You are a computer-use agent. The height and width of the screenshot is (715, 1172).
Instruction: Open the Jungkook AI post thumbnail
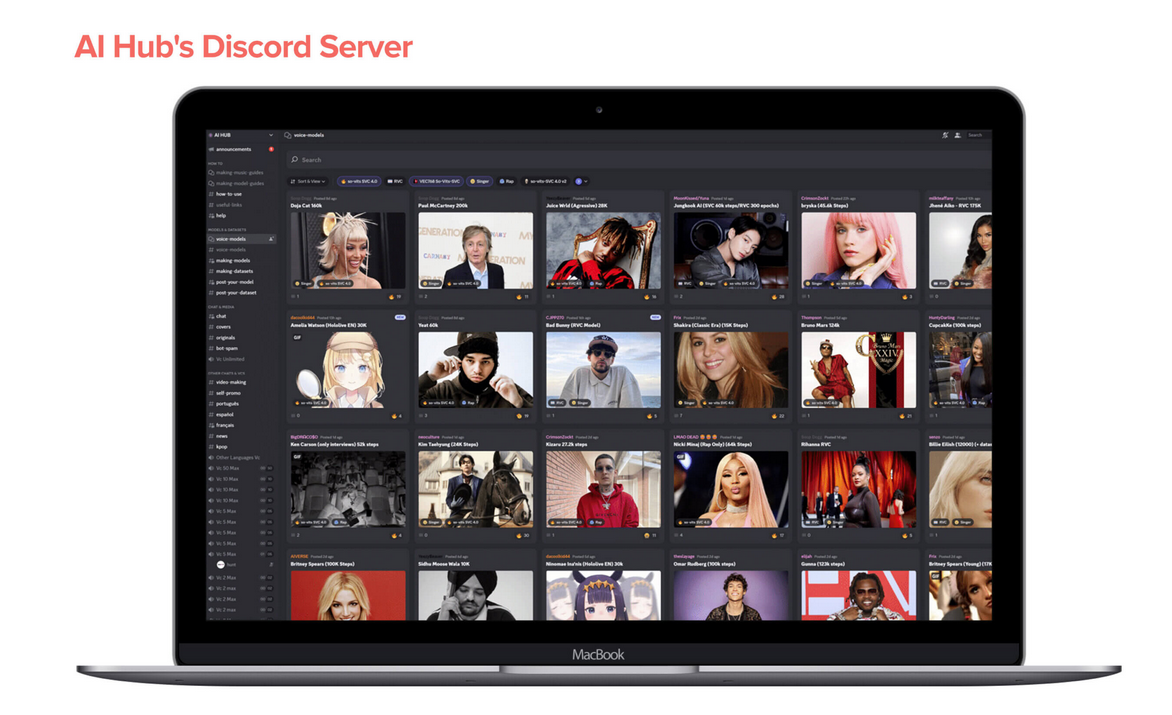point(731,250)
